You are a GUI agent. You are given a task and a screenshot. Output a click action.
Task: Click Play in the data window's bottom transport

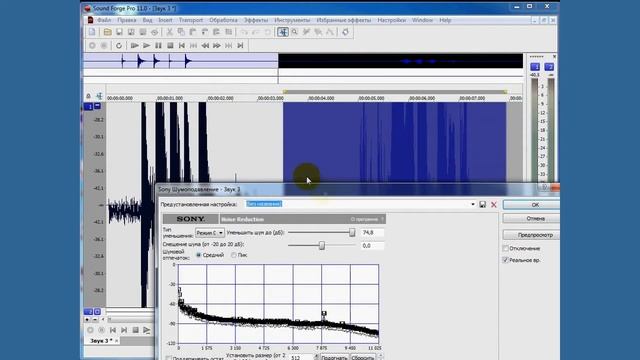tap(147, 330)
